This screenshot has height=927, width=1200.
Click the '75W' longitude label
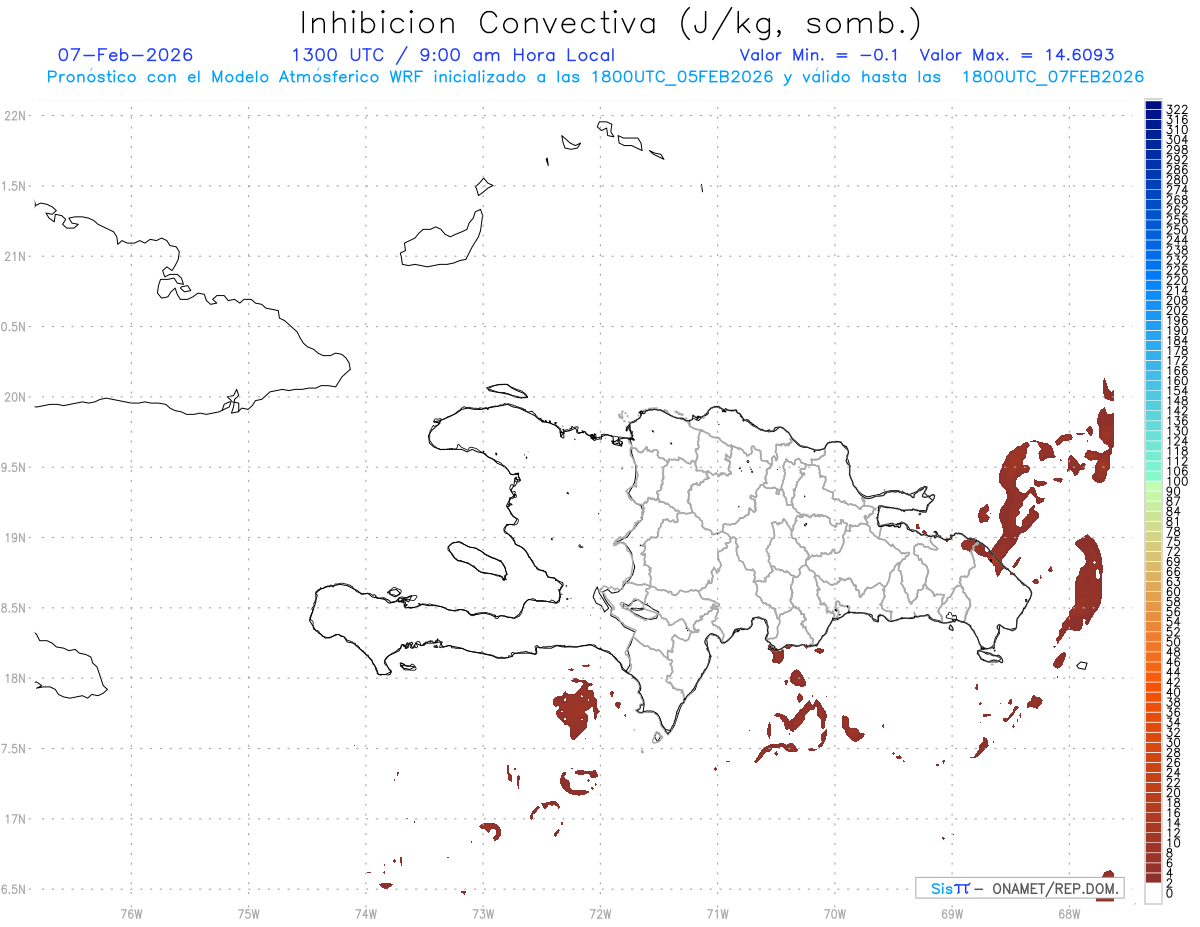click(x=249, y=912)
